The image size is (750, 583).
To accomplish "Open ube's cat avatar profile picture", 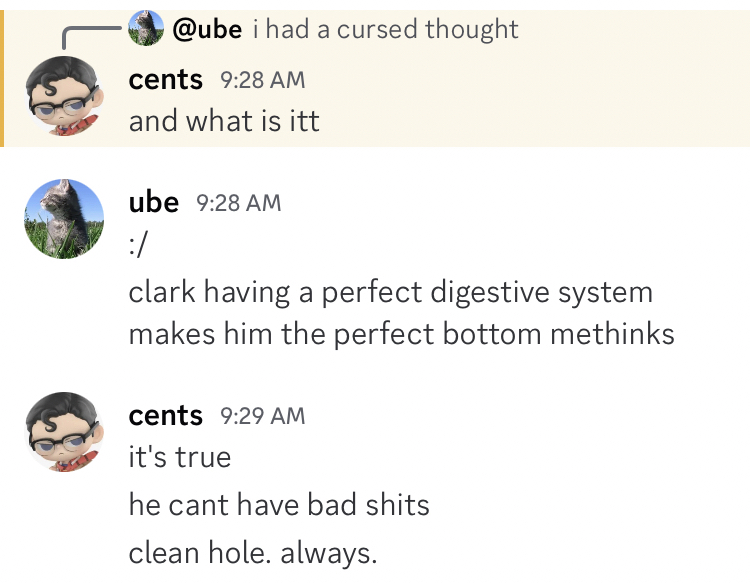I will (x=63, y=218).
